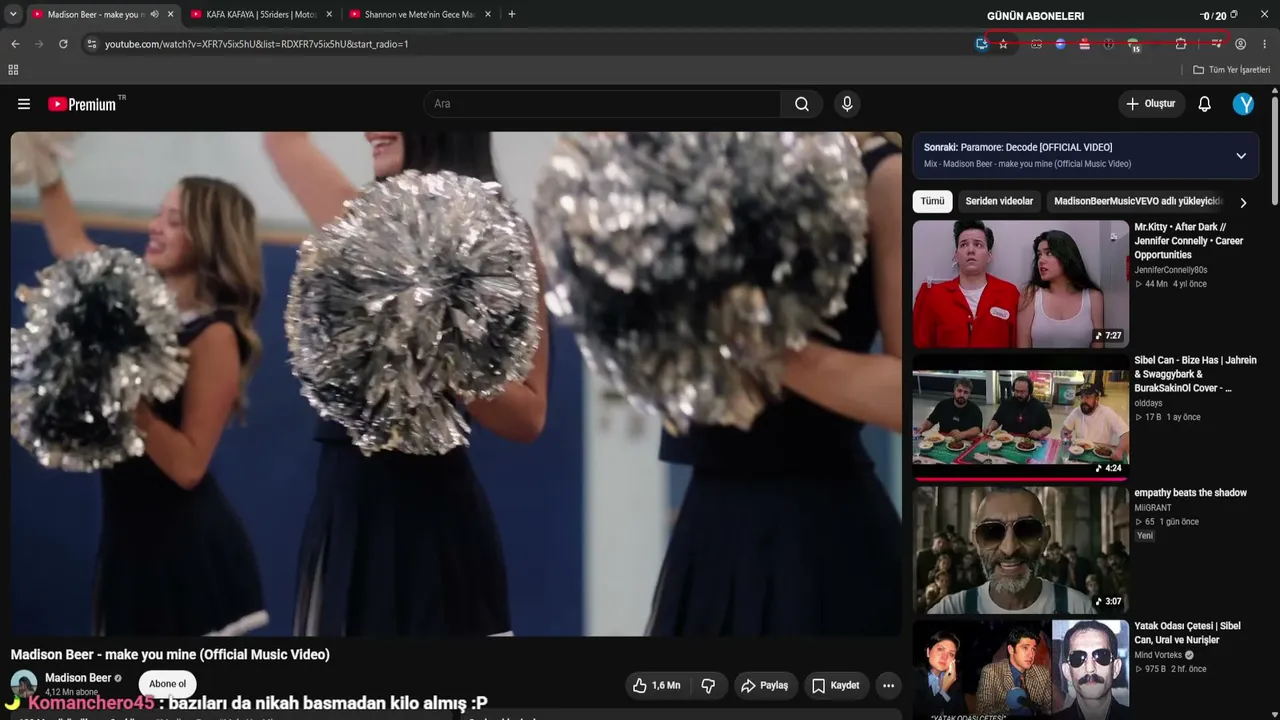1280x720 pixels.
Task: Click the search magnifier button
Action: [802, 104]
